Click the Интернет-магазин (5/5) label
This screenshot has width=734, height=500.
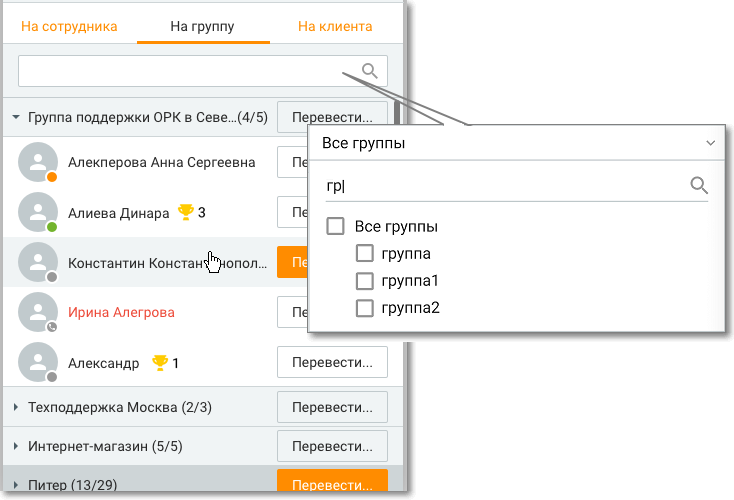click(x=105, y=446)
